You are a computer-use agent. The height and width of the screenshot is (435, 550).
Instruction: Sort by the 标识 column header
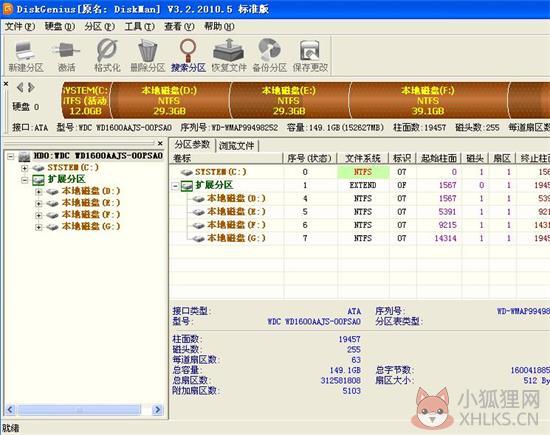pos(403,159)
